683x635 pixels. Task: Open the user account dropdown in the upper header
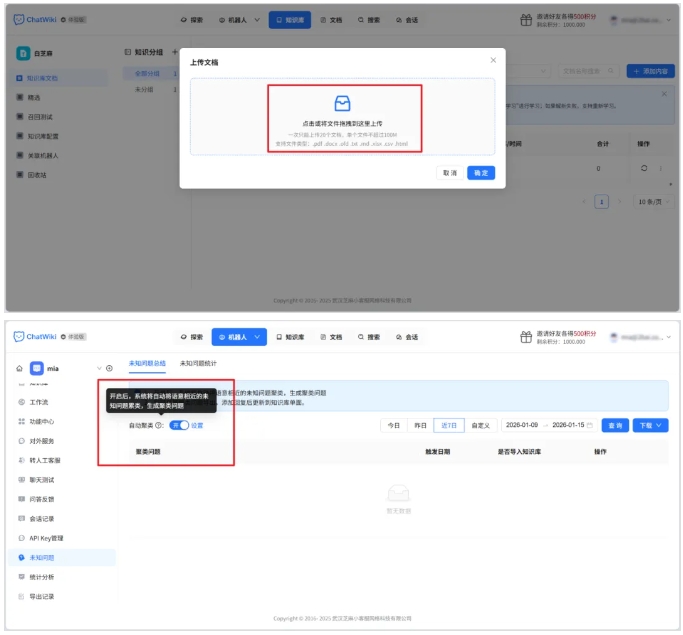pyautogui.click(x=668, y=20)
